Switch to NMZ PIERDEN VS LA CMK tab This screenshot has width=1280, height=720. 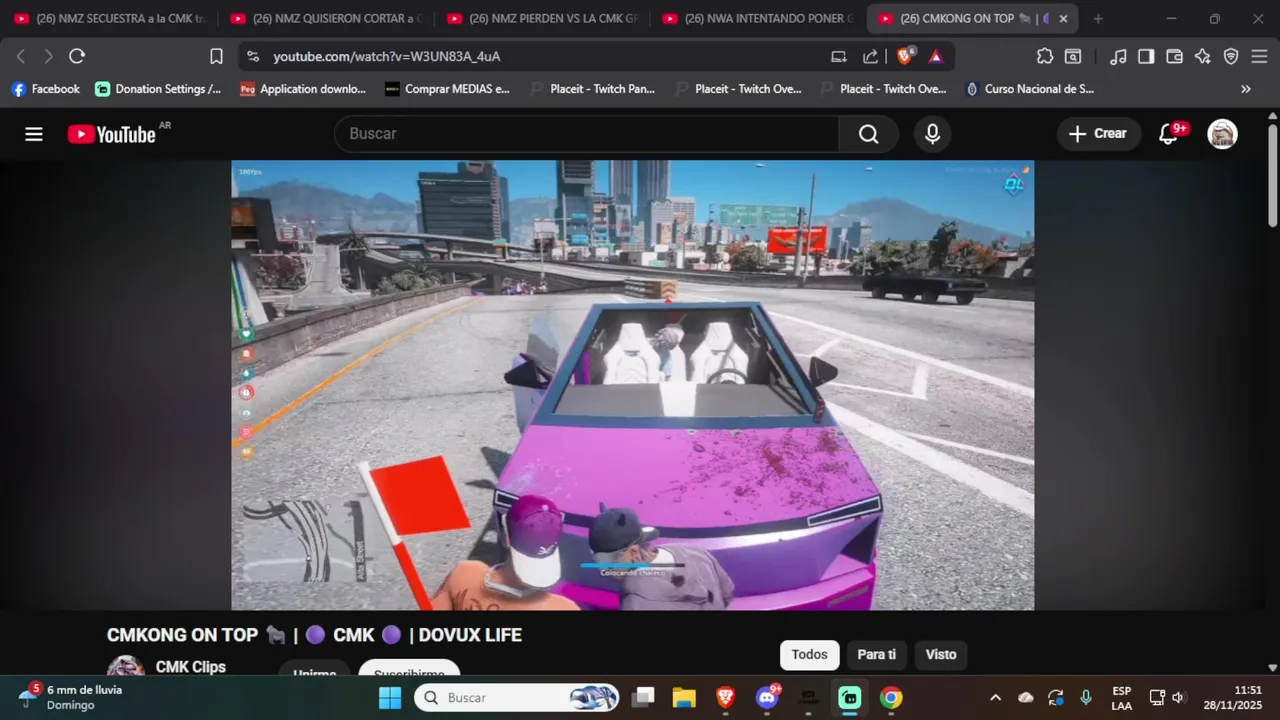[x=542, y=19]
